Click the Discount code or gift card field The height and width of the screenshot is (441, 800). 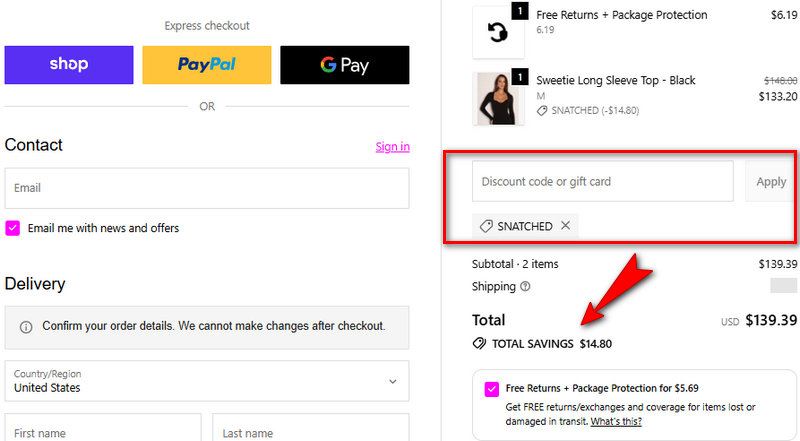[602, 182]
